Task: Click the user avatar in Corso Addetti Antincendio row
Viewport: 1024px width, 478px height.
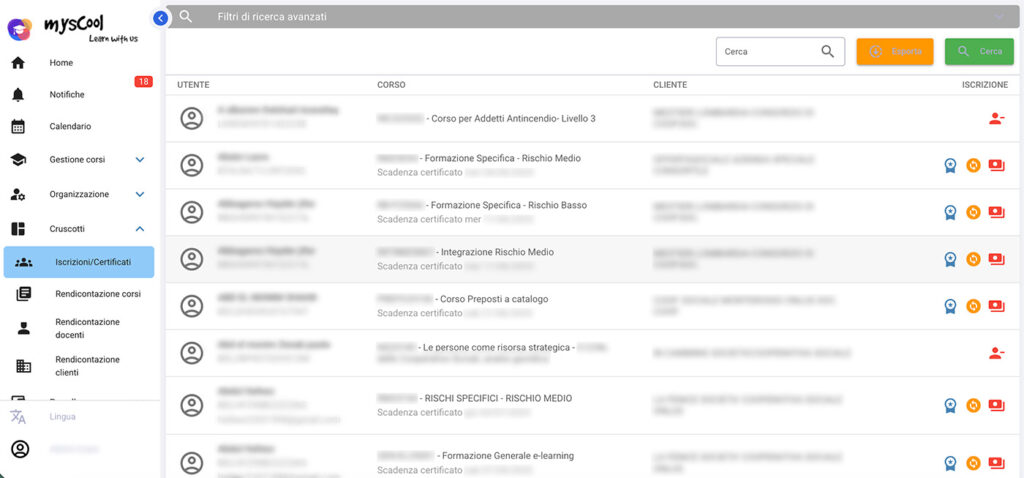Action: click(191, 119)
